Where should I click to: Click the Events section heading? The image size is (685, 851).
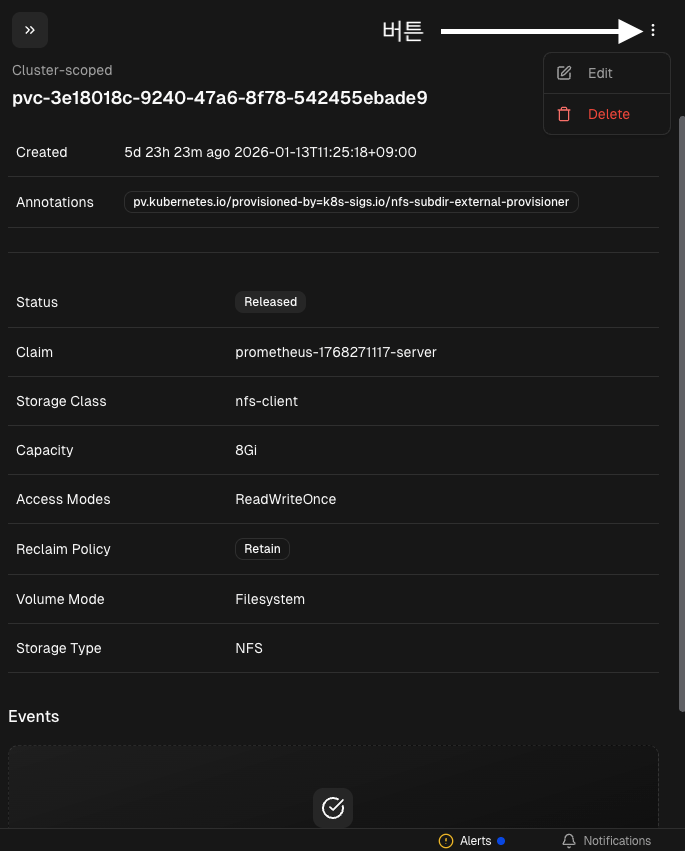pos(34,716)
